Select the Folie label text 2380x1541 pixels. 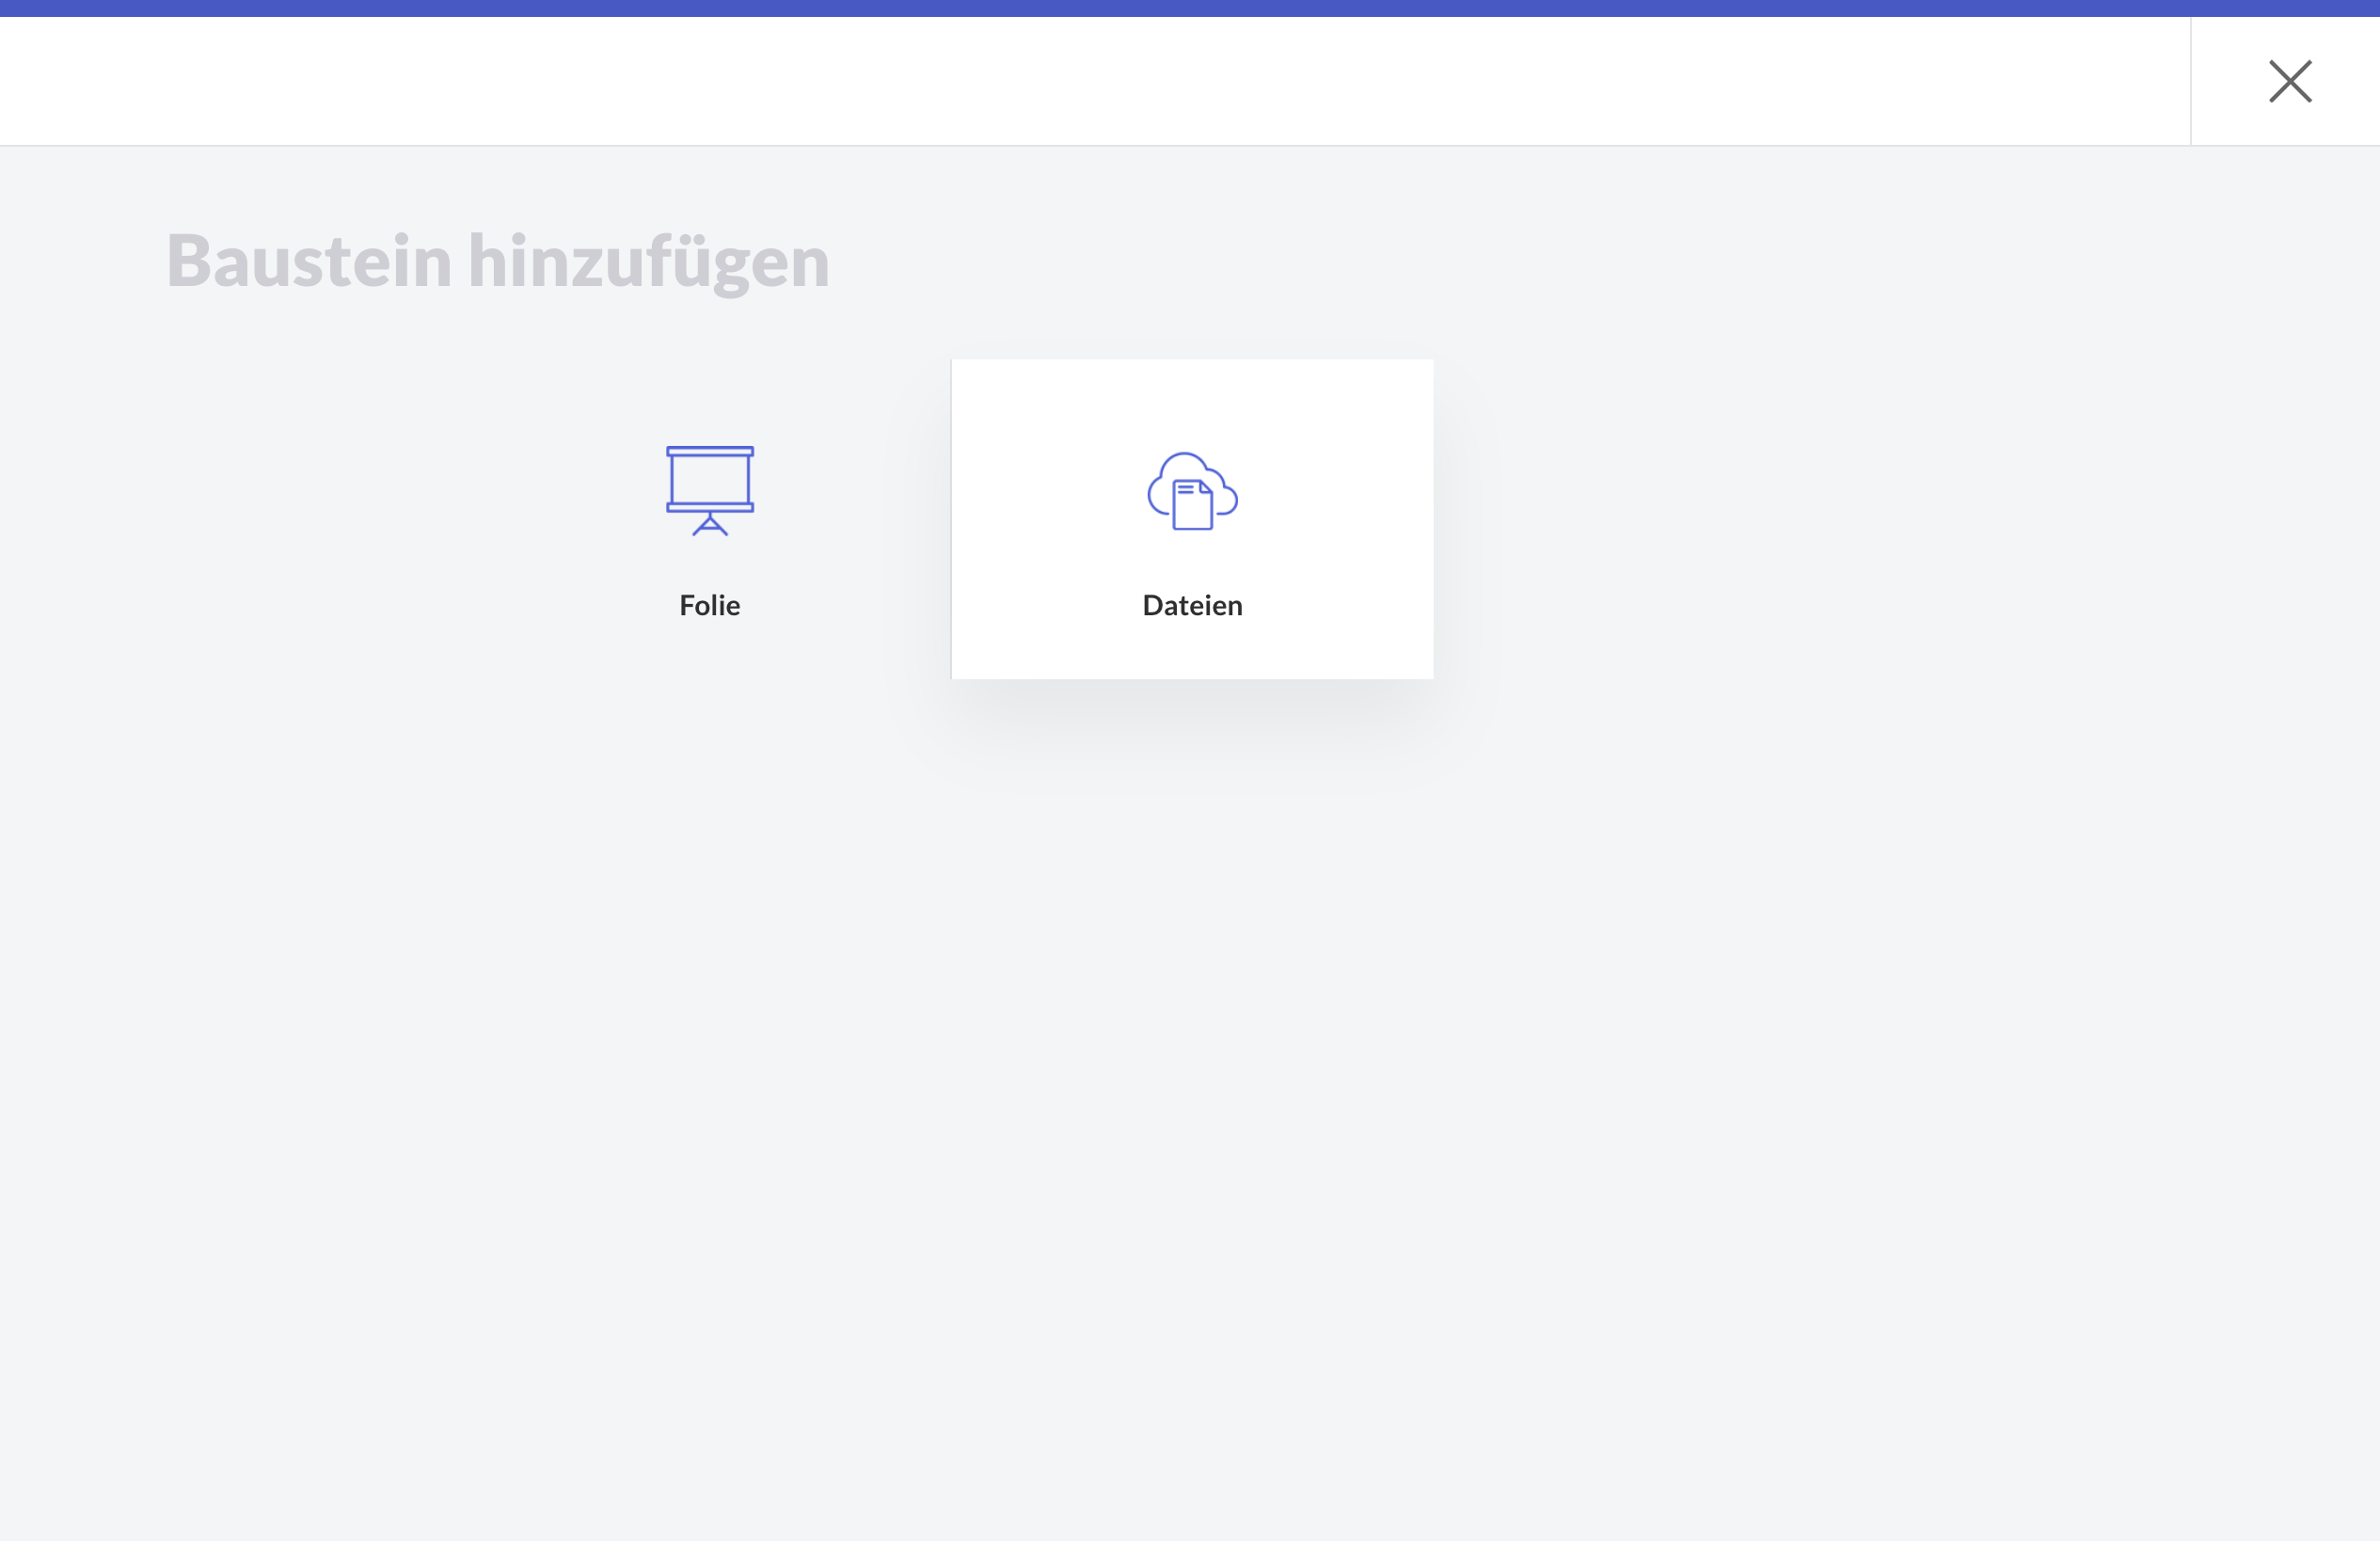tap(709, 605)
